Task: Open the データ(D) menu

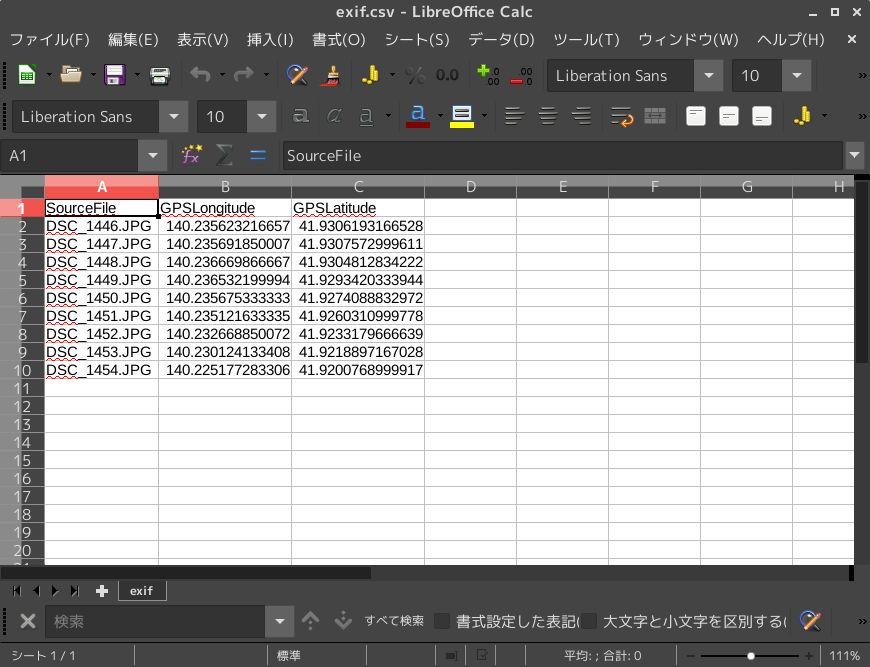Action: [501, 40]
